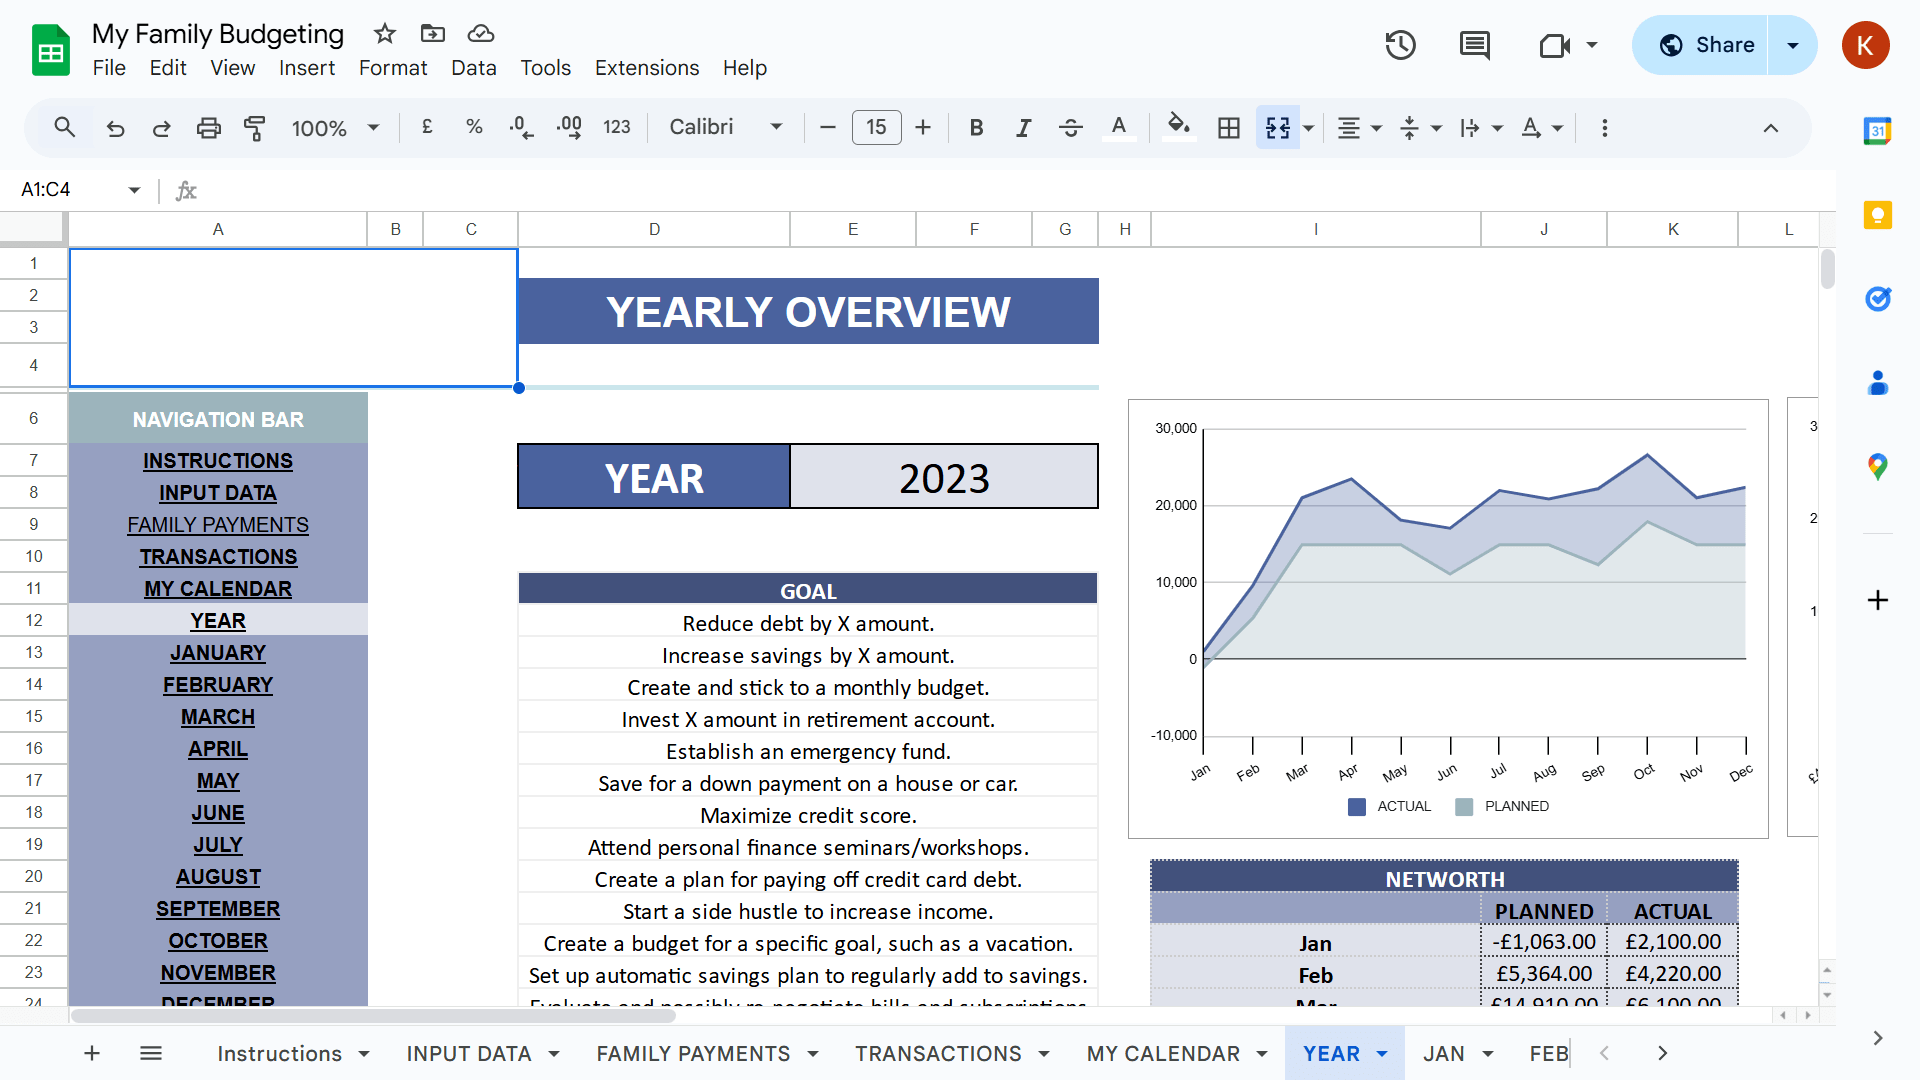
Task: Open the File menu
Action: coord(109,68)
